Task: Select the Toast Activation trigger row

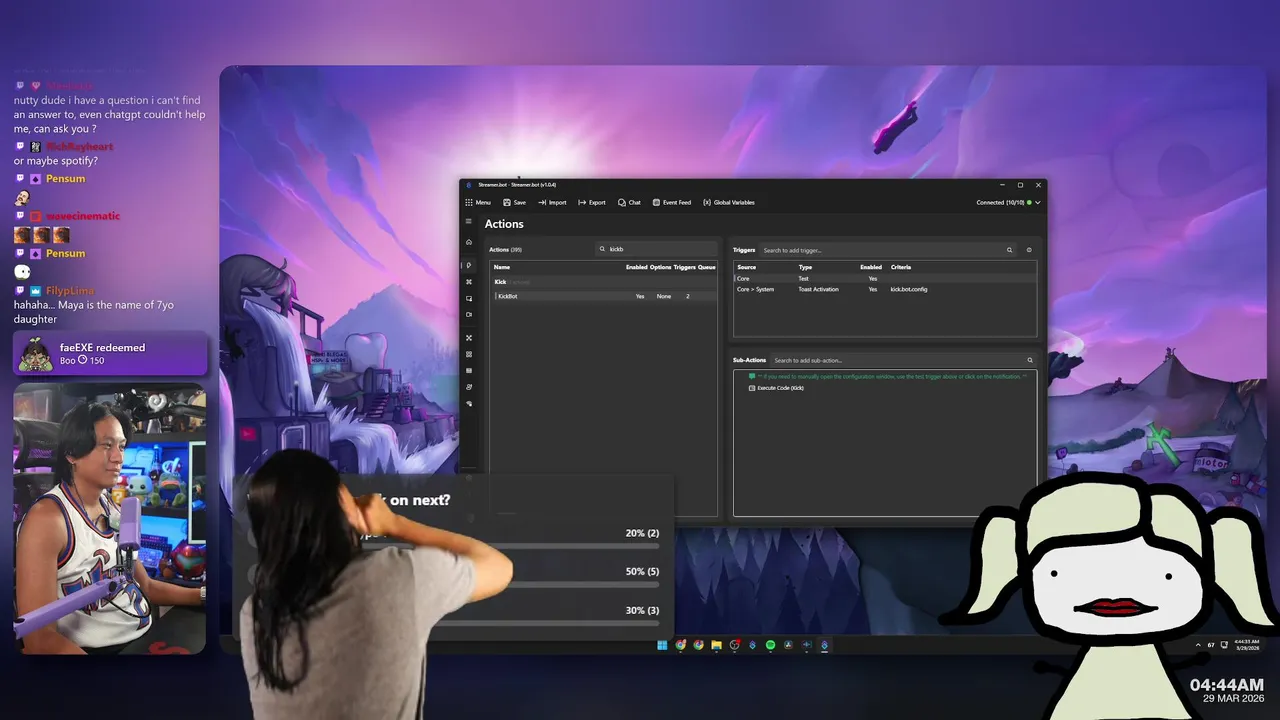Action: click(x=885, y=289)
